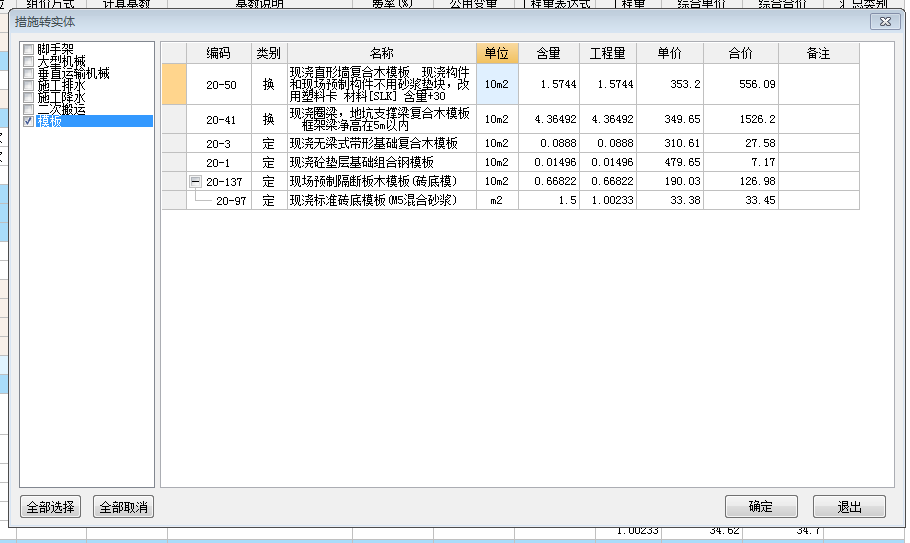Check the 垂直运输机械 checkbox
Screen dimensions: 910x543
[28, 73]
